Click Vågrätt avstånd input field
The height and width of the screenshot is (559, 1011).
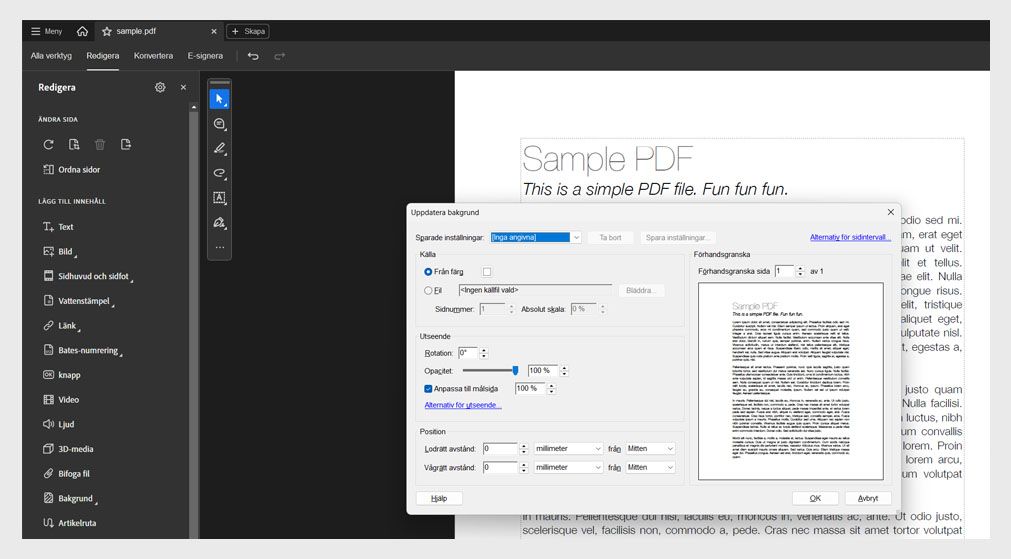click(500, 467)
